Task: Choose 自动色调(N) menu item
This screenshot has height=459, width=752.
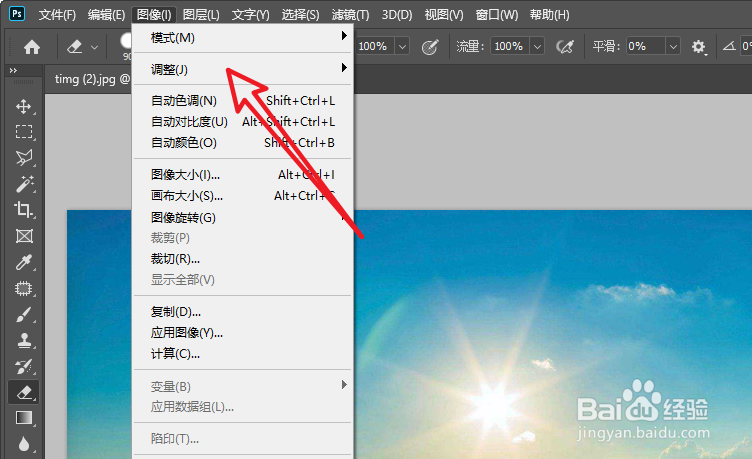Action: click(x=243, y=101)
